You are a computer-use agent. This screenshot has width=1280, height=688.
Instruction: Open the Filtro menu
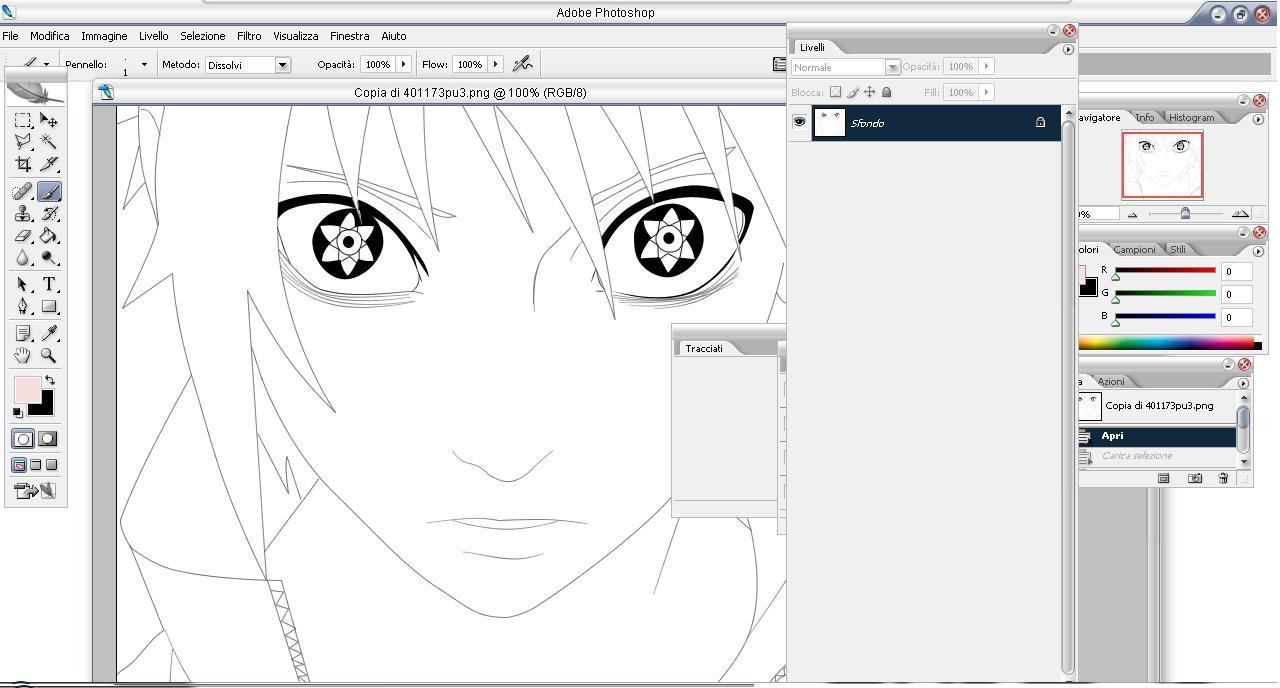click(249, 36)
